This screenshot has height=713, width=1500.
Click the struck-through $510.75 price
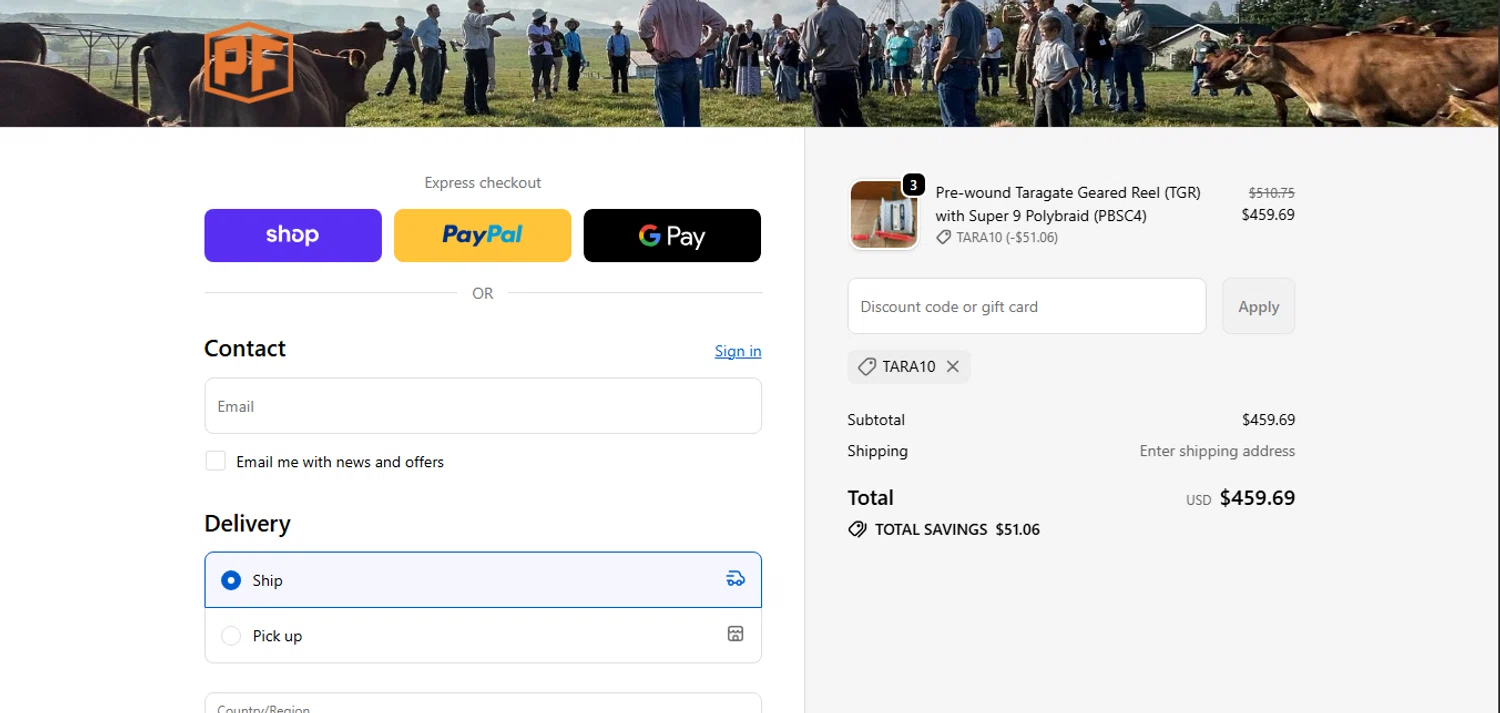pyautogui.click(x=1271, y=193)
